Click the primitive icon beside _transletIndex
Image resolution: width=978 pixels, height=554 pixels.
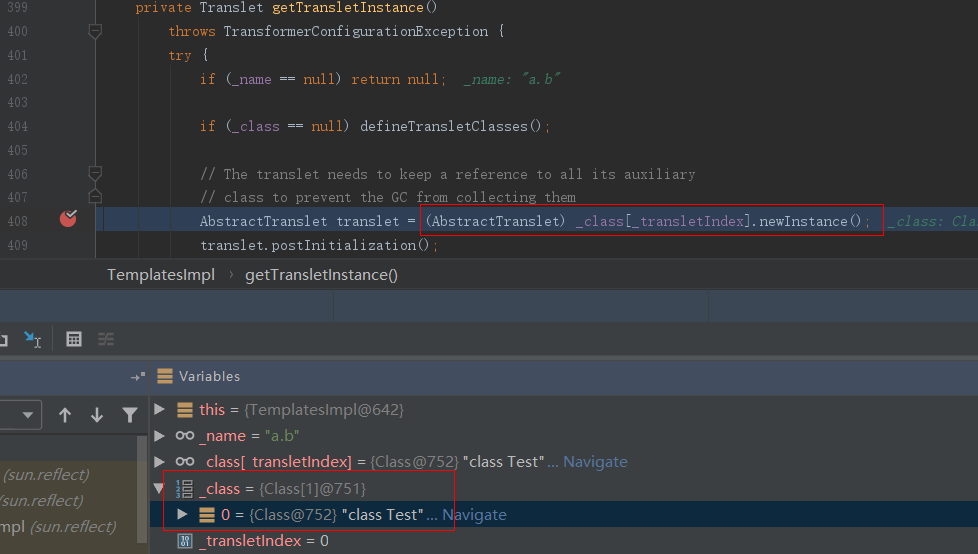(x=185, y=541)
